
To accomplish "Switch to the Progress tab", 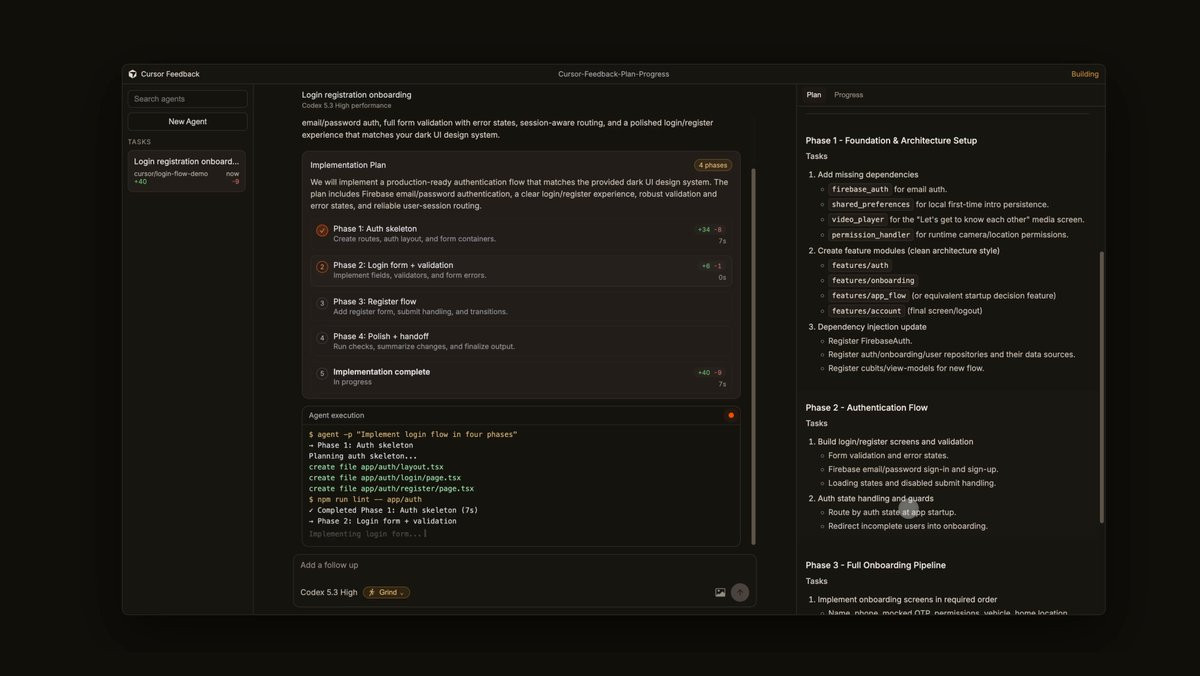I will click(848, 95).
